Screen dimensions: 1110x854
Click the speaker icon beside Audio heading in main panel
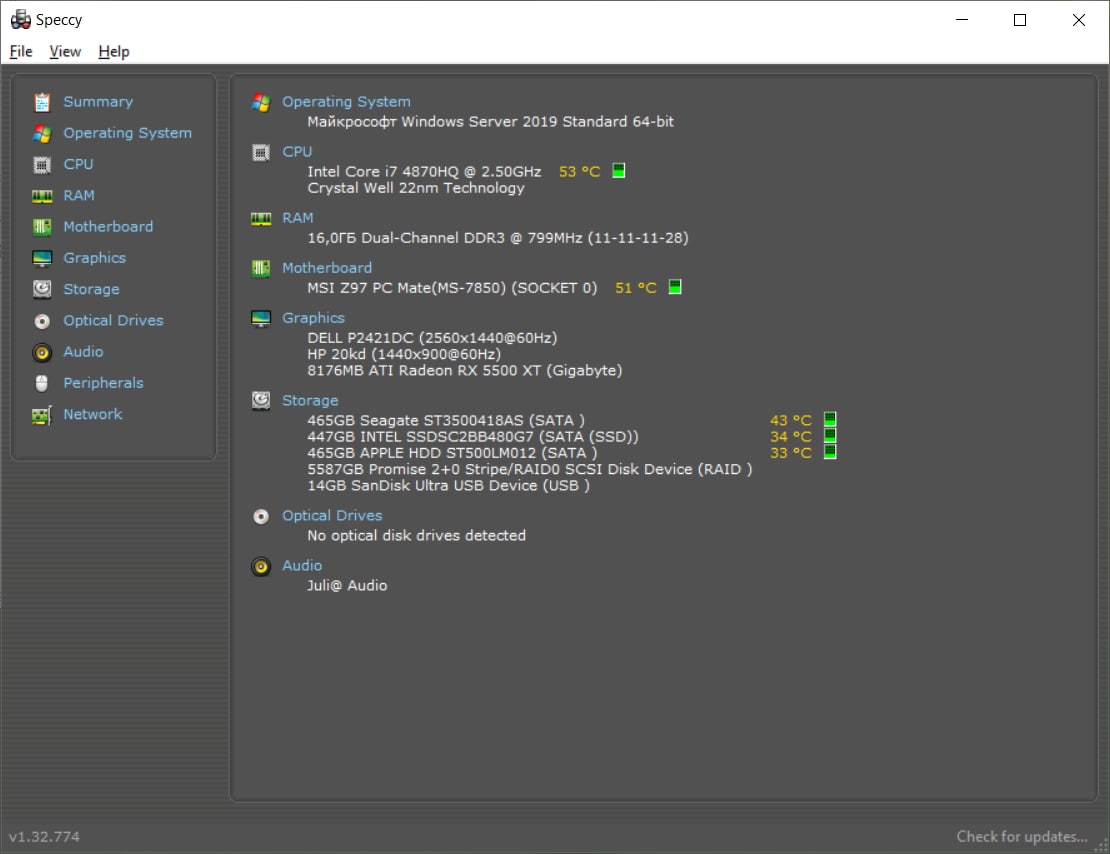click(261, 567)
